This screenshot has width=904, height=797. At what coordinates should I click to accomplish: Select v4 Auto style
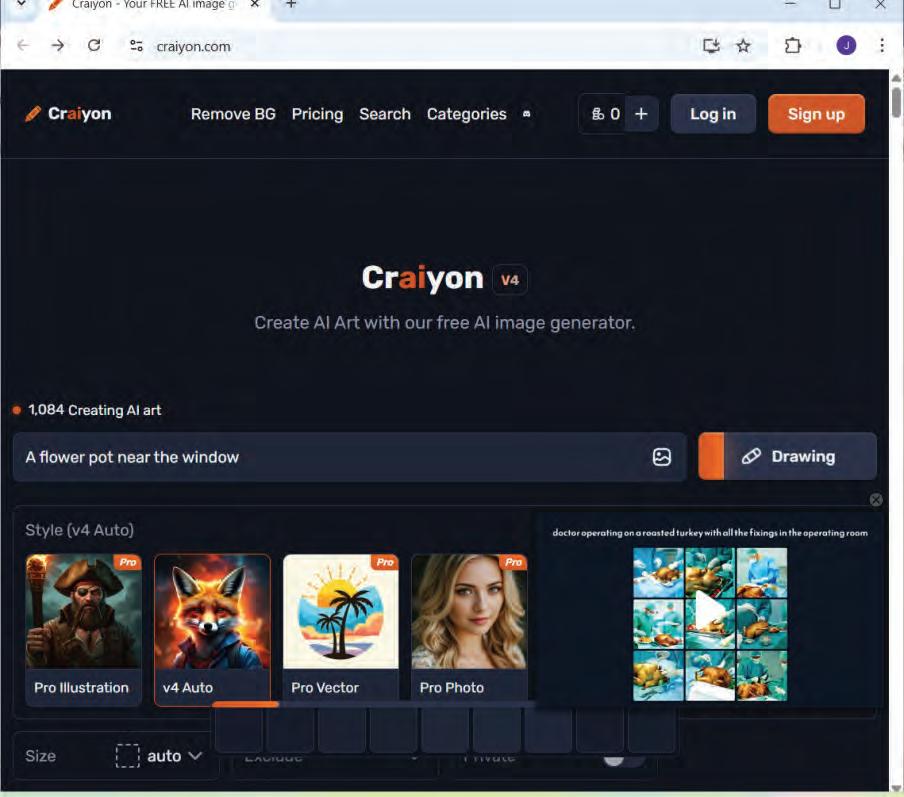(212, 630)
